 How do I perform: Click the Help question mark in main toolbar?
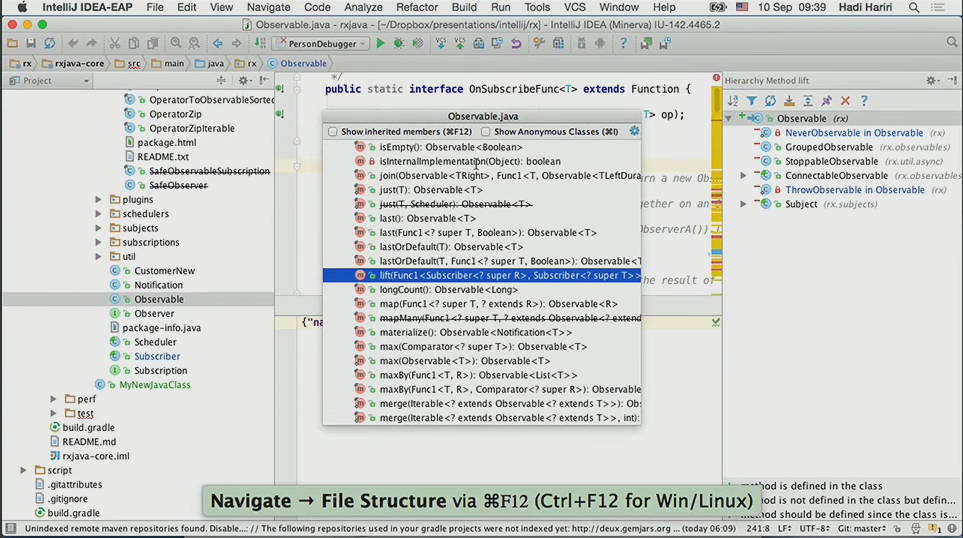pyautogui.click(x=623, y=44)
